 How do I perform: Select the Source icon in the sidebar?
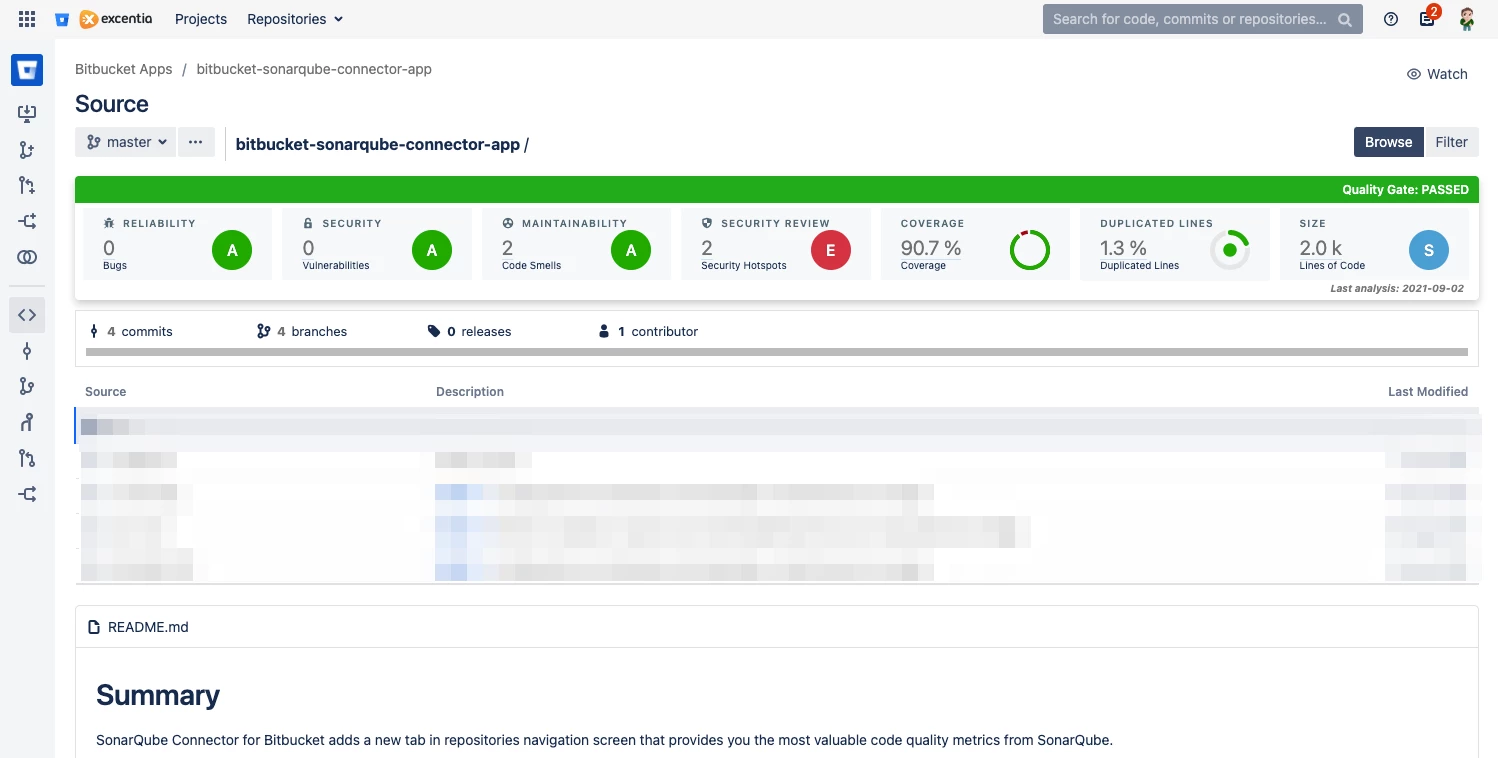27,314
